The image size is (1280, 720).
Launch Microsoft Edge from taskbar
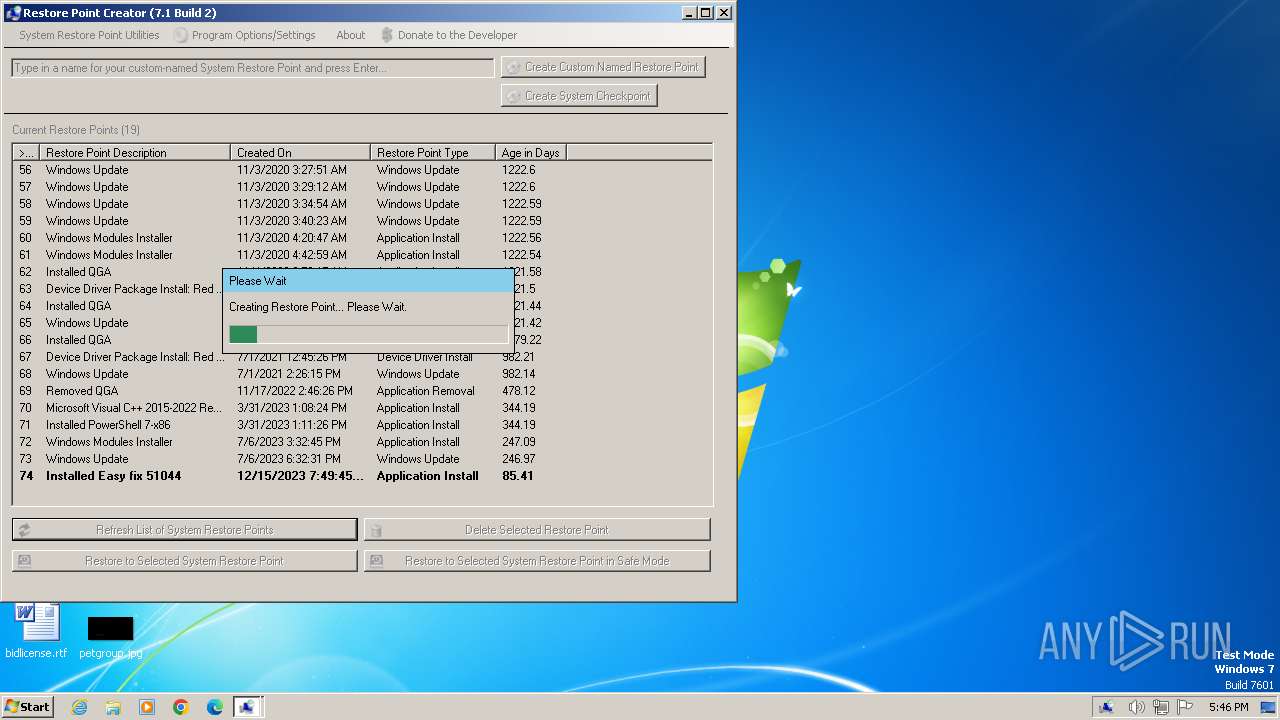tap(215, 707)
